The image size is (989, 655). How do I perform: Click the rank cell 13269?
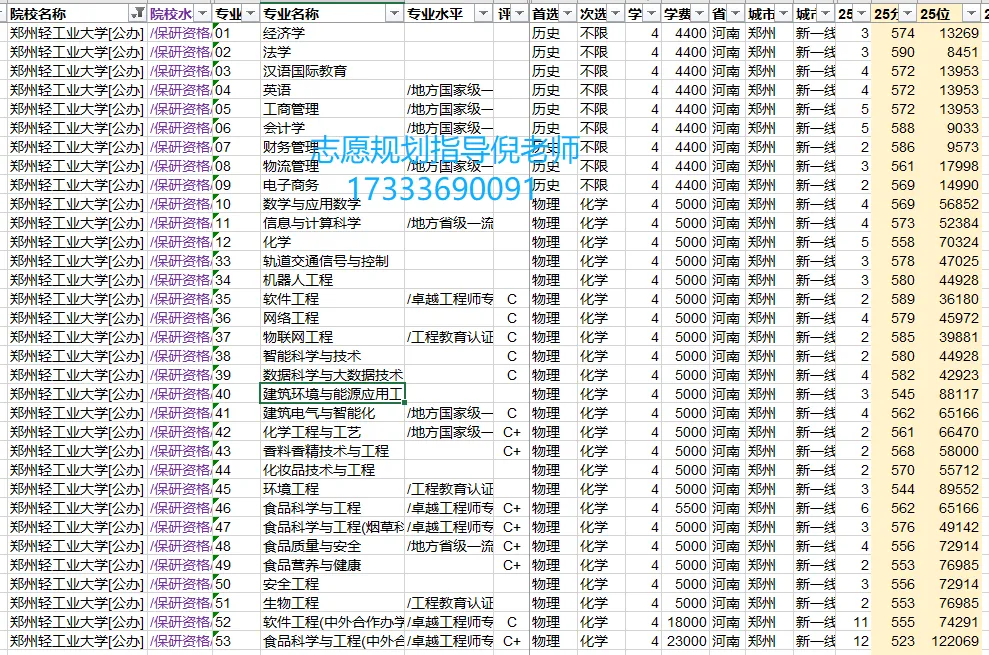[x=949, y=33]
